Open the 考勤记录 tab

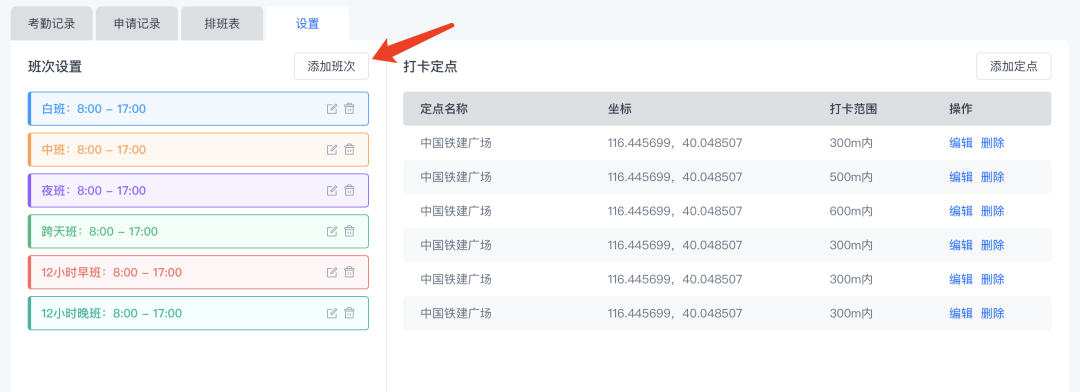(x=52, y=23)
